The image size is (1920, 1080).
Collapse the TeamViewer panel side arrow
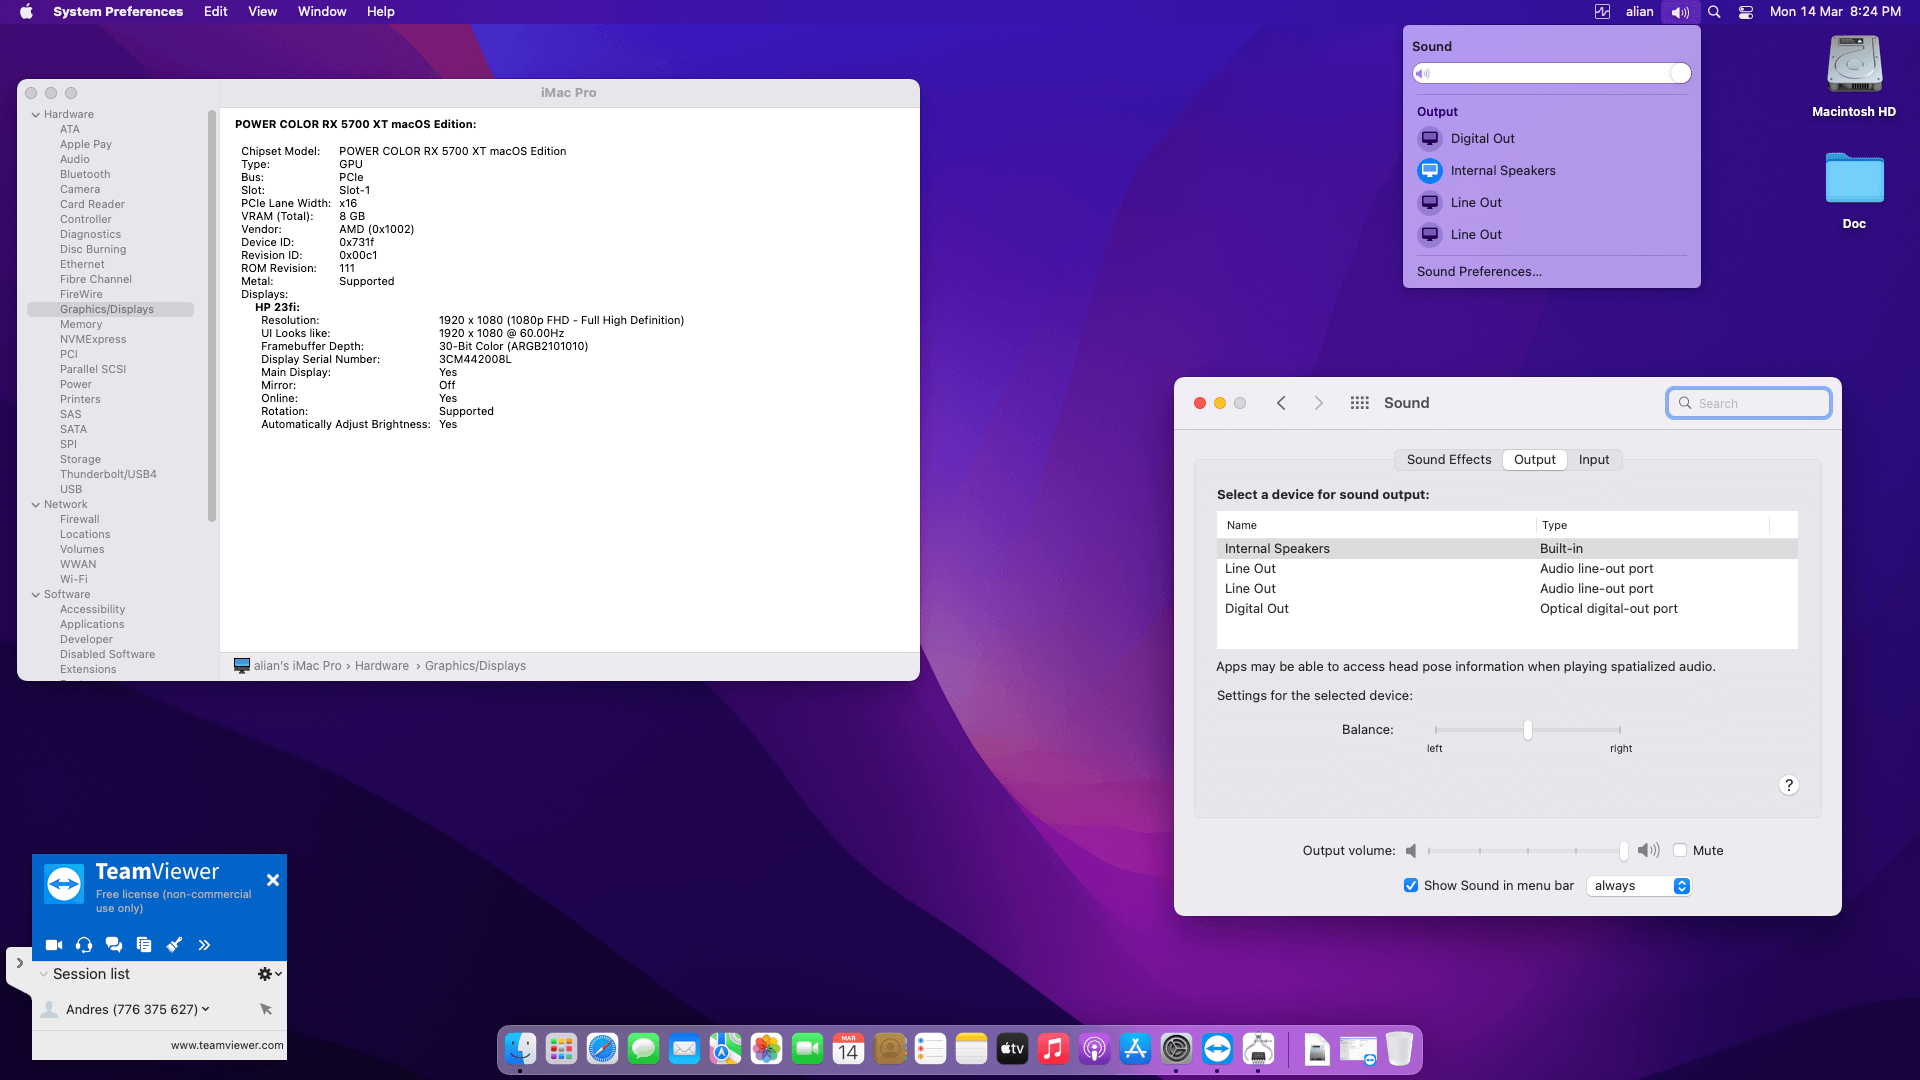click(19, 963)
